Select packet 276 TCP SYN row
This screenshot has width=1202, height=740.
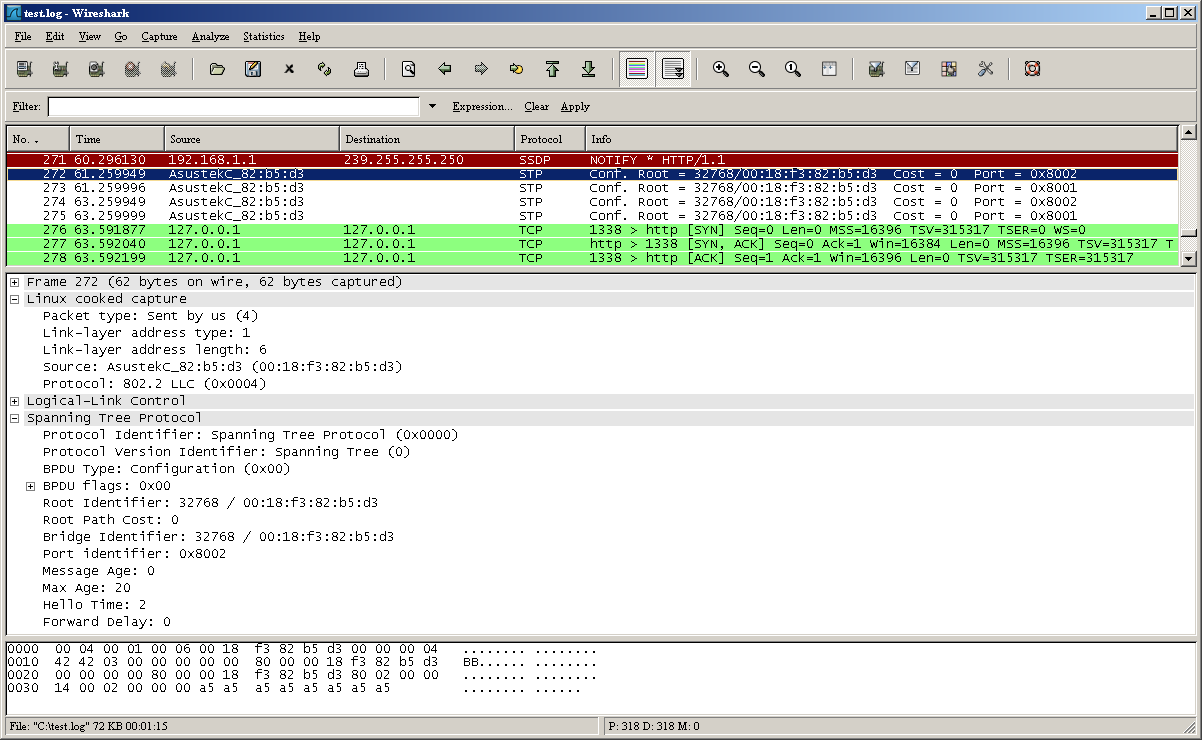(592, 230)
